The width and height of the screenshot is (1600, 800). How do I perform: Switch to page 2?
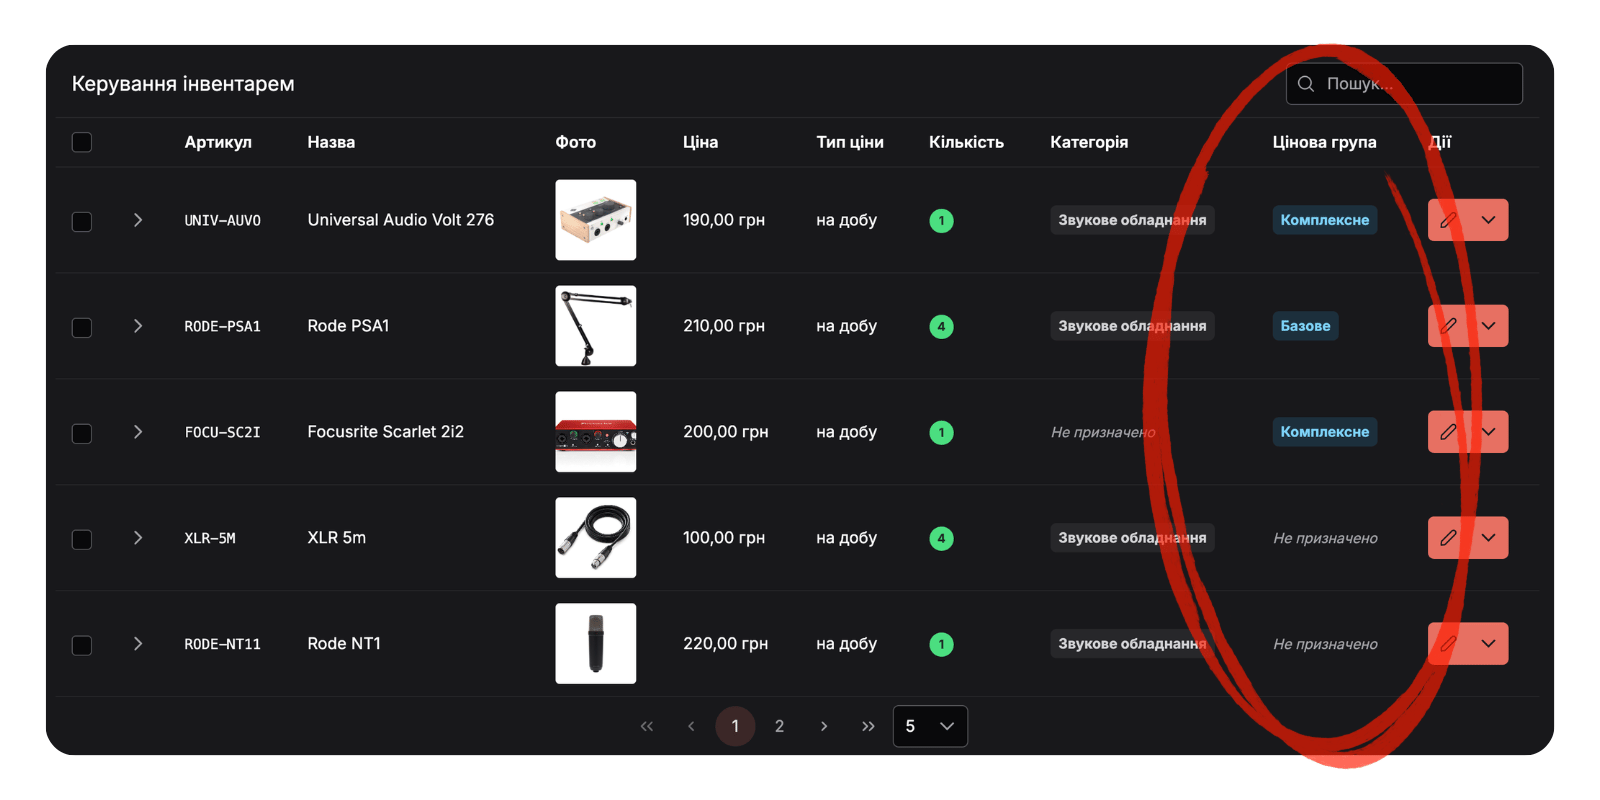[779, 726]
